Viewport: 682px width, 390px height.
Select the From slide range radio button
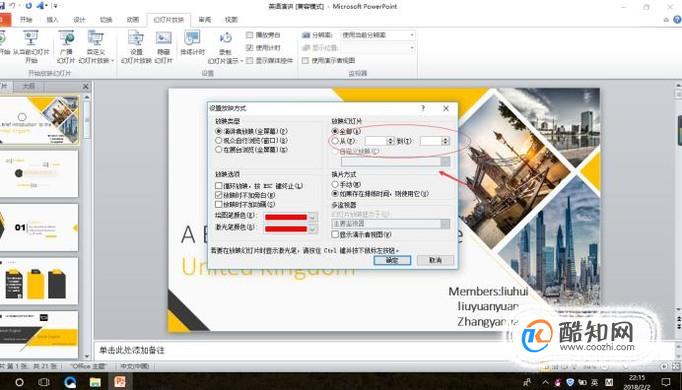[x=335, y=141]
